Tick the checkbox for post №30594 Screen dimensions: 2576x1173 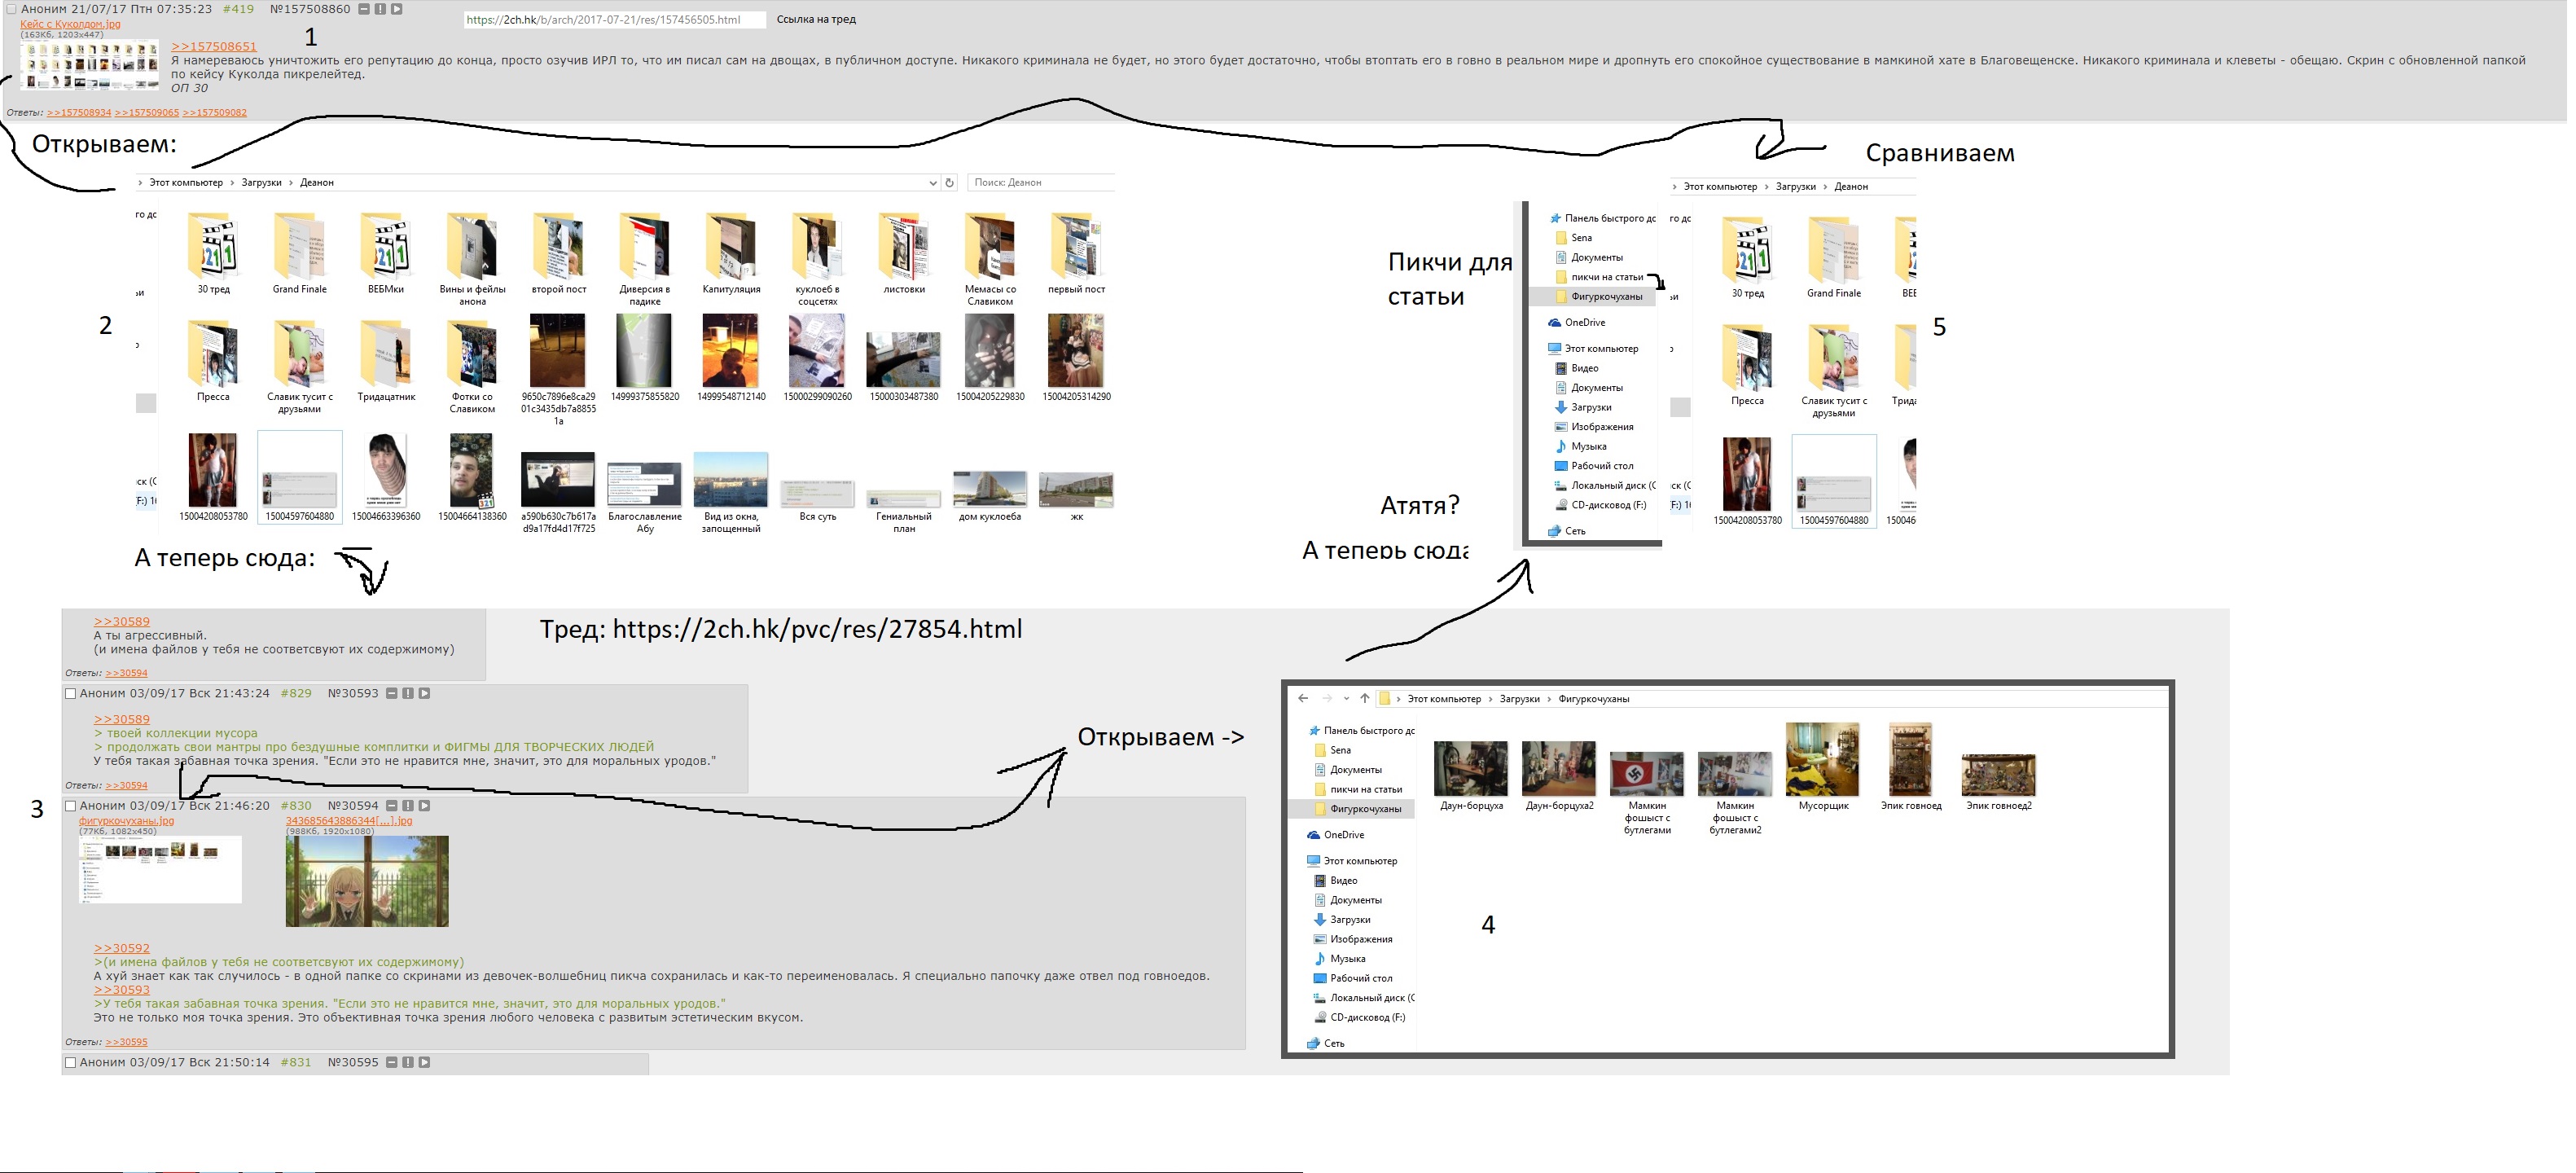71,805
